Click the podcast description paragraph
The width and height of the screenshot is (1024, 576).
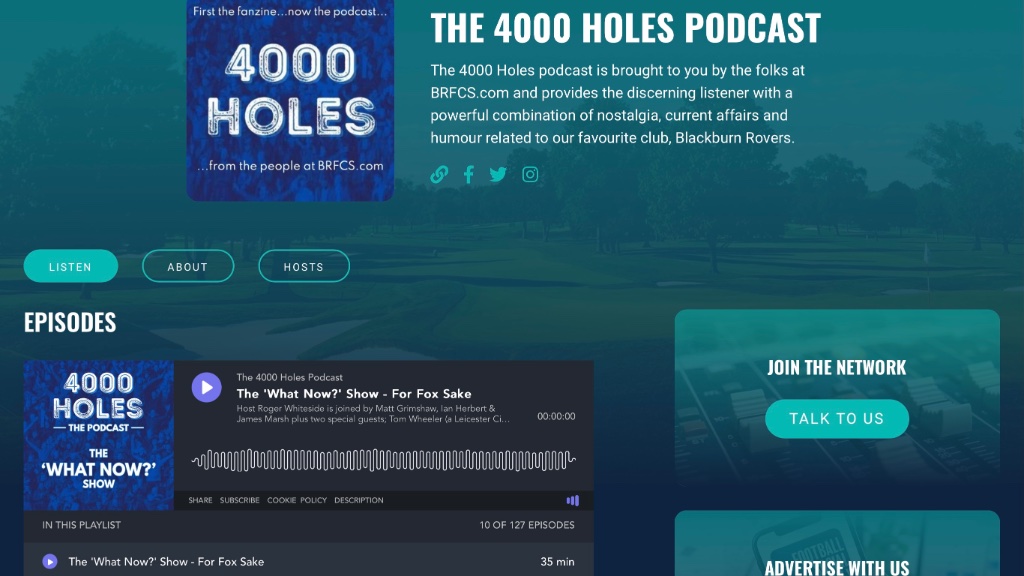(x=618, y=104)
